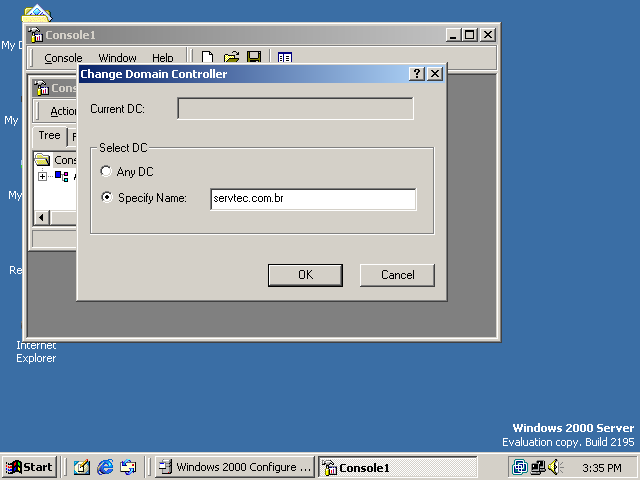Launch Internet Explorer from quick launch
The image size is (640, 480).
coord(105,467)
